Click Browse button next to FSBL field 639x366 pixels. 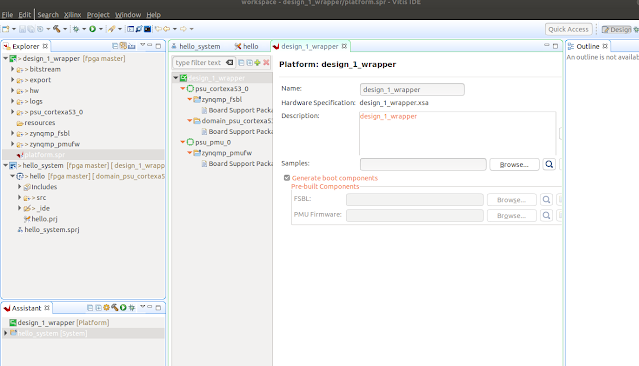pos(511,200)
